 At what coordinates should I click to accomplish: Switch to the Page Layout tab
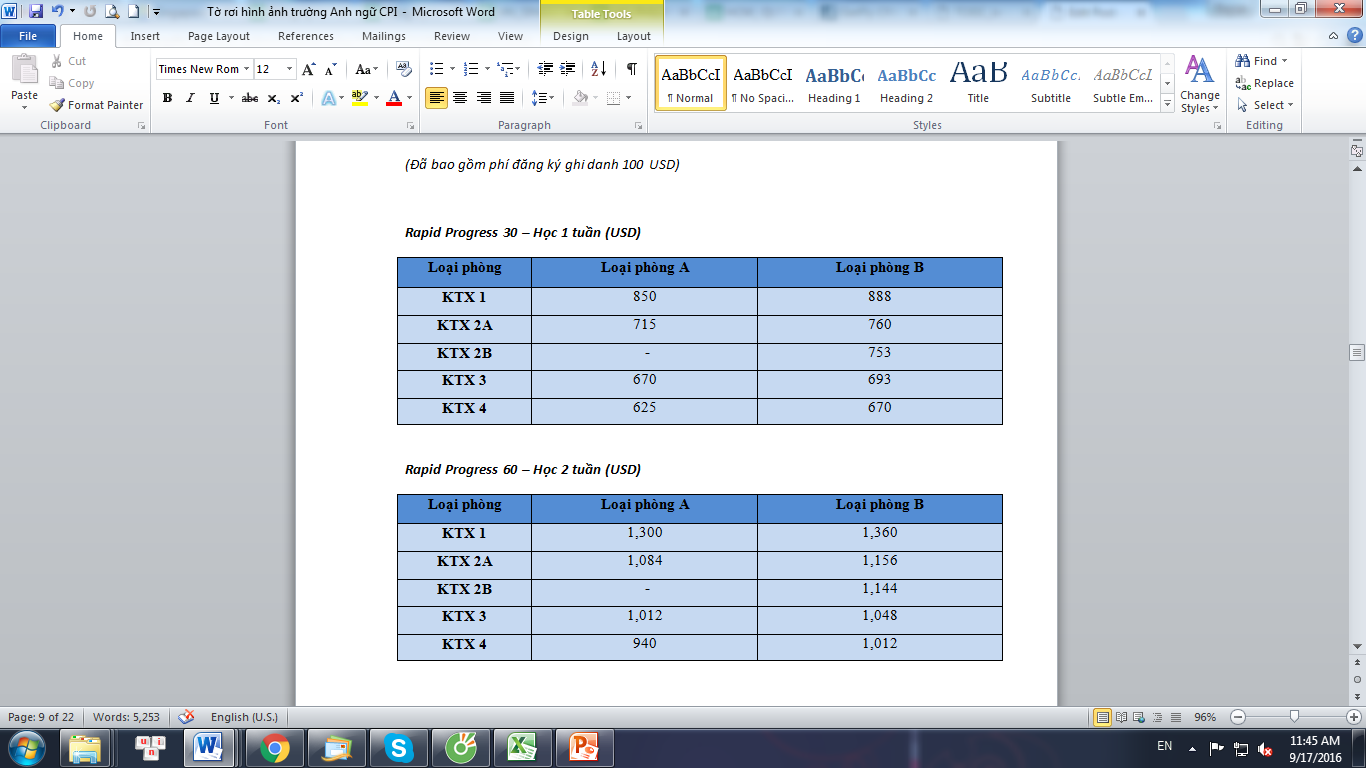coord(219,36)
